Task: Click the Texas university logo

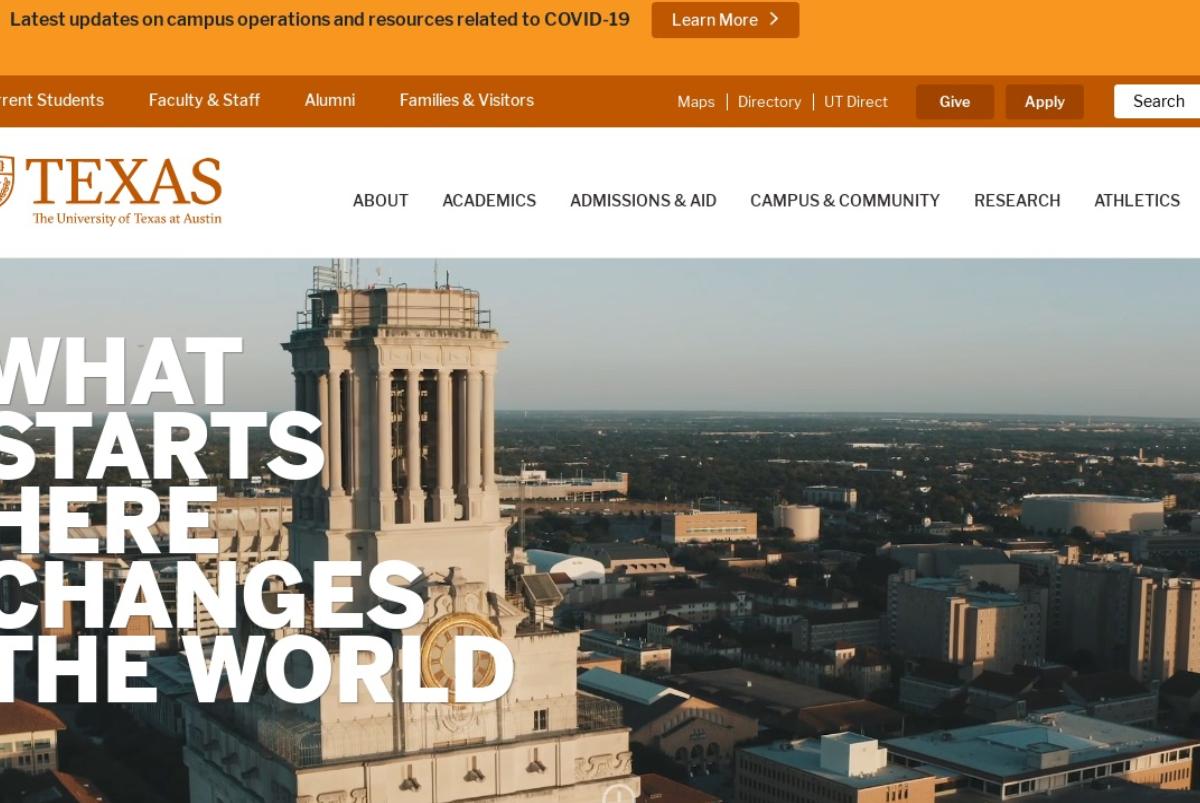Action: click(110, 190)
